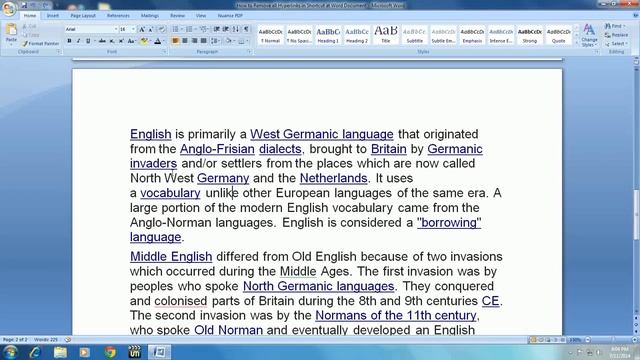
Task: Apply the text highlight color
Action: tap(143, 41)
